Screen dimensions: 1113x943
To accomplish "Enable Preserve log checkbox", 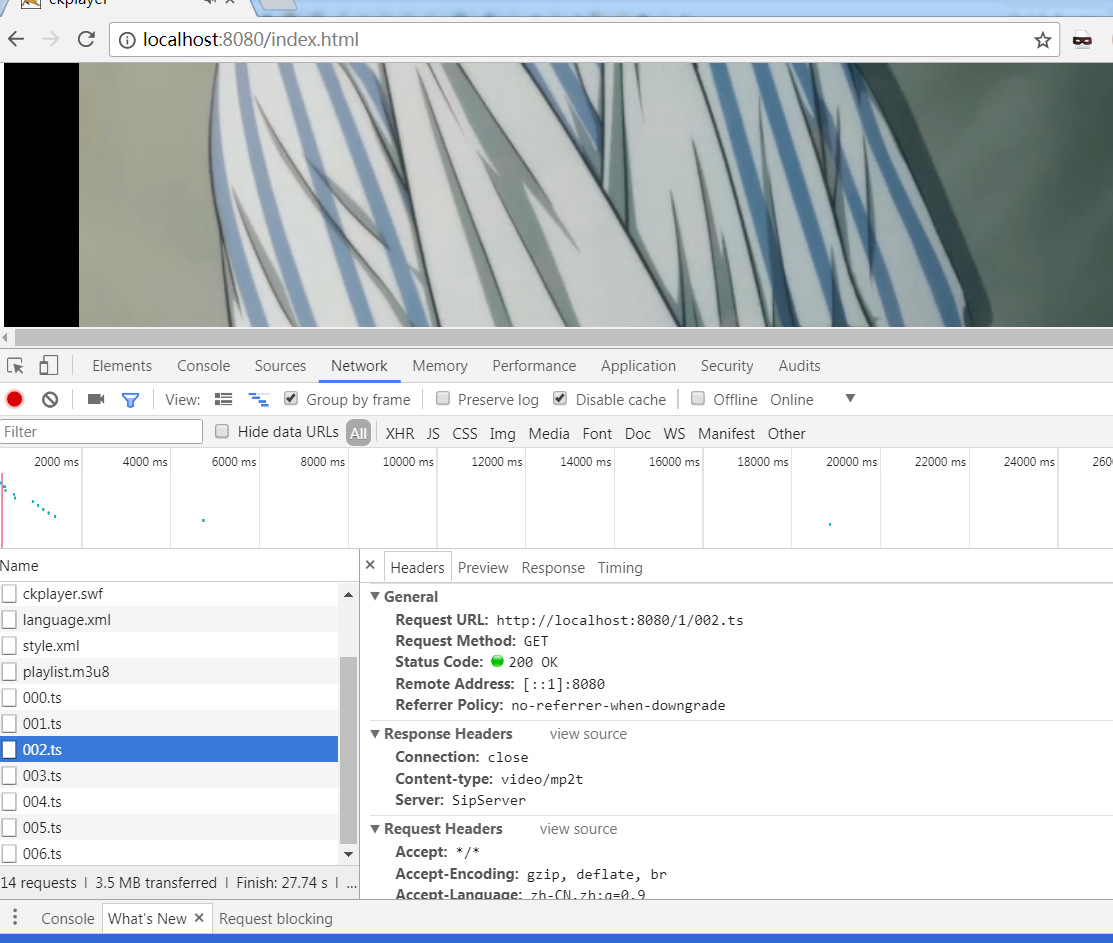I will coord(443,398).
